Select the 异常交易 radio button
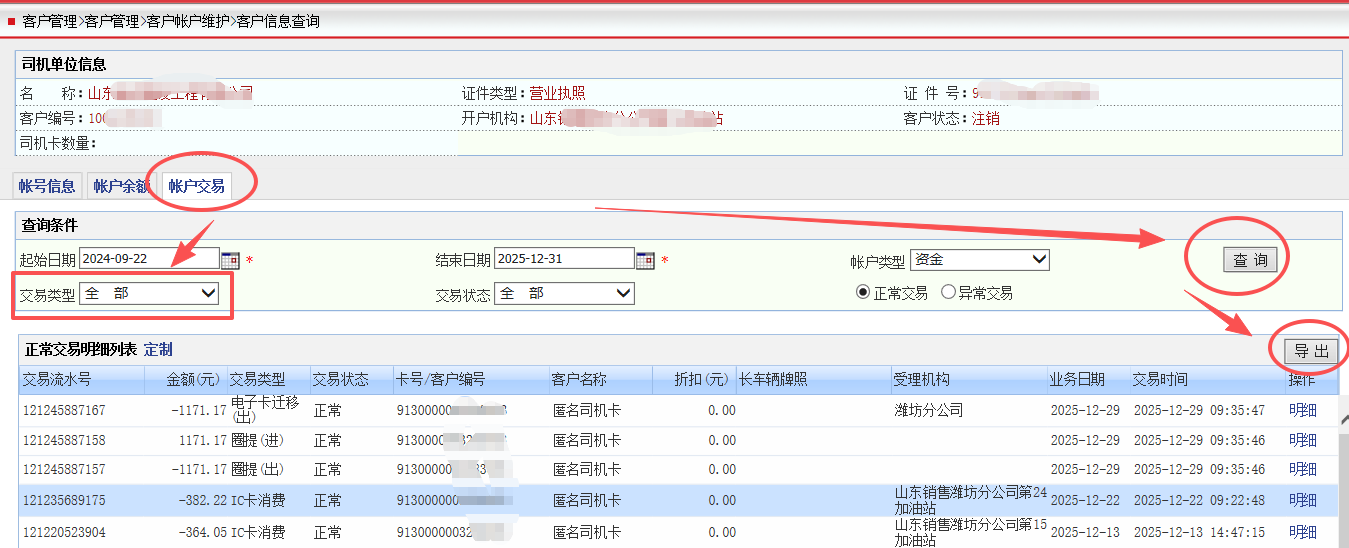Viewport: 1349px width, 548px height. point(948,293)
